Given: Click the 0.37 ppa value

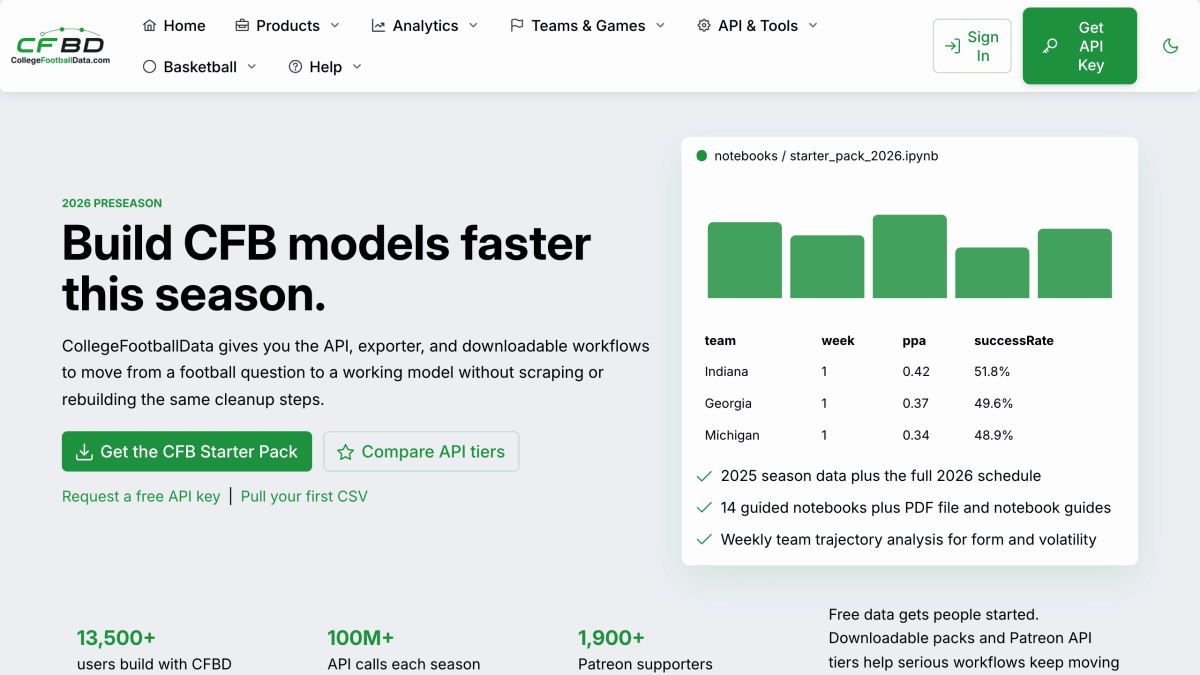Looking at the screenshot, I should [916, 403].
